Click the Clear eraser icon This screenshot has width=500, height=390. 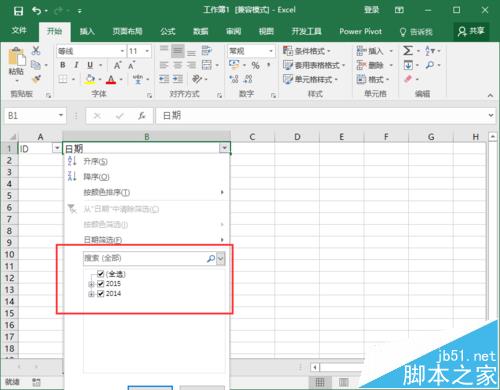pos(408,79)
